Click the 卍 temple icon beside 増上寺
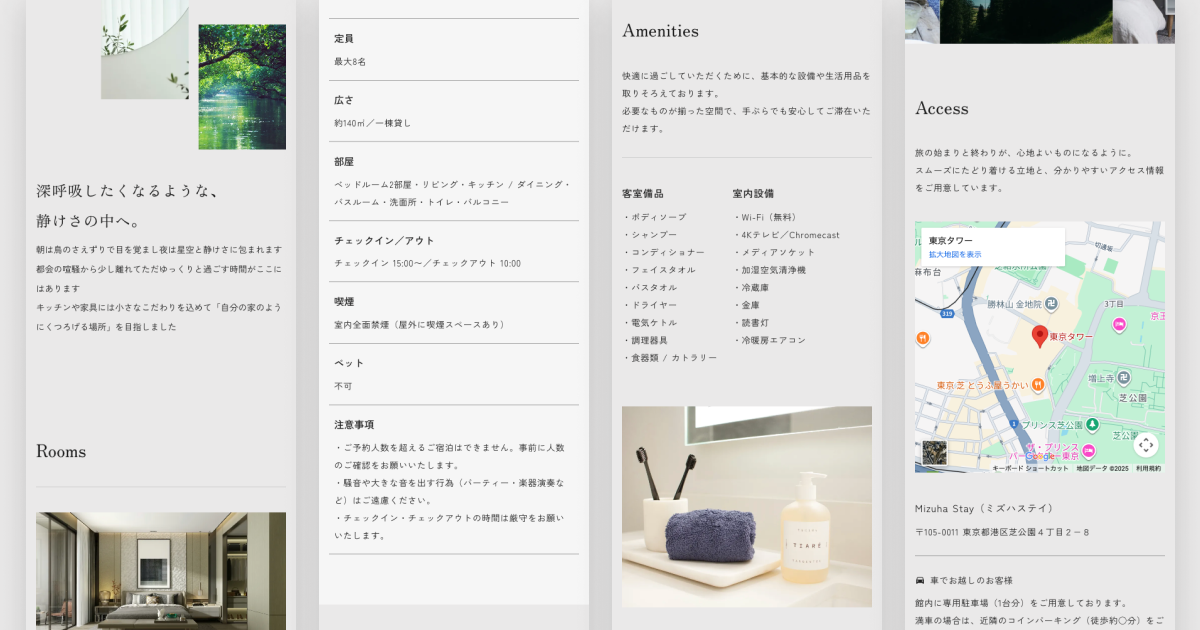This screenshot has width=1200, height=630. (1124, 377)
